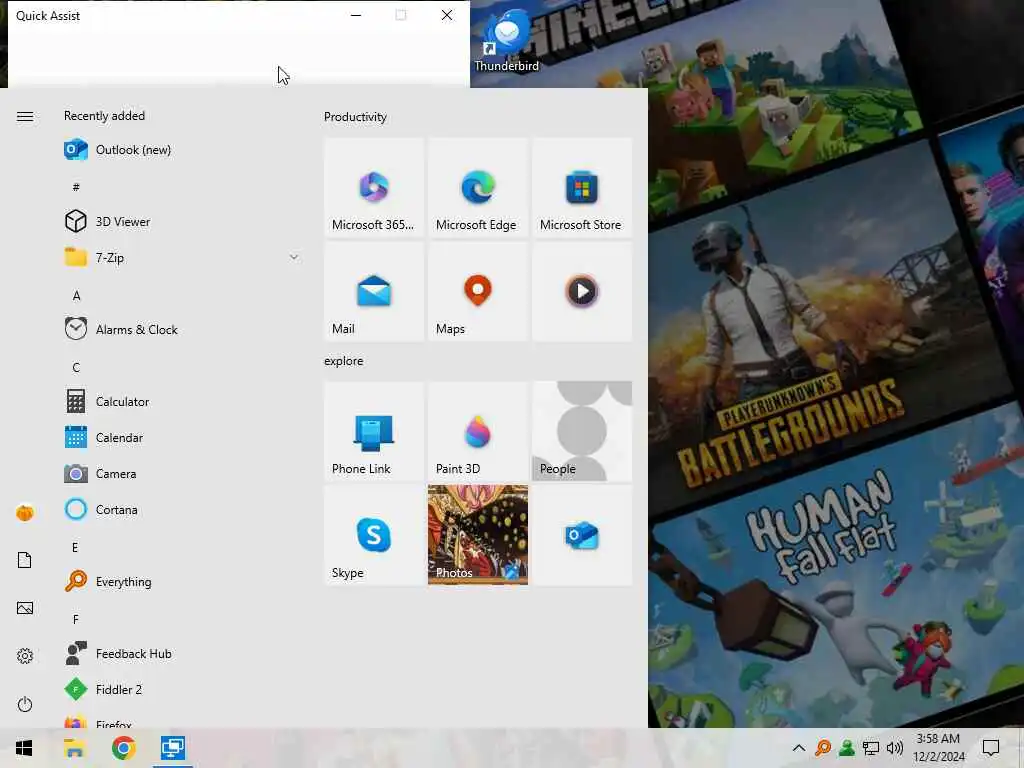The image size is (1024, 768).
Task: Open Alarms & Clock
Action: tap(183, 329)
